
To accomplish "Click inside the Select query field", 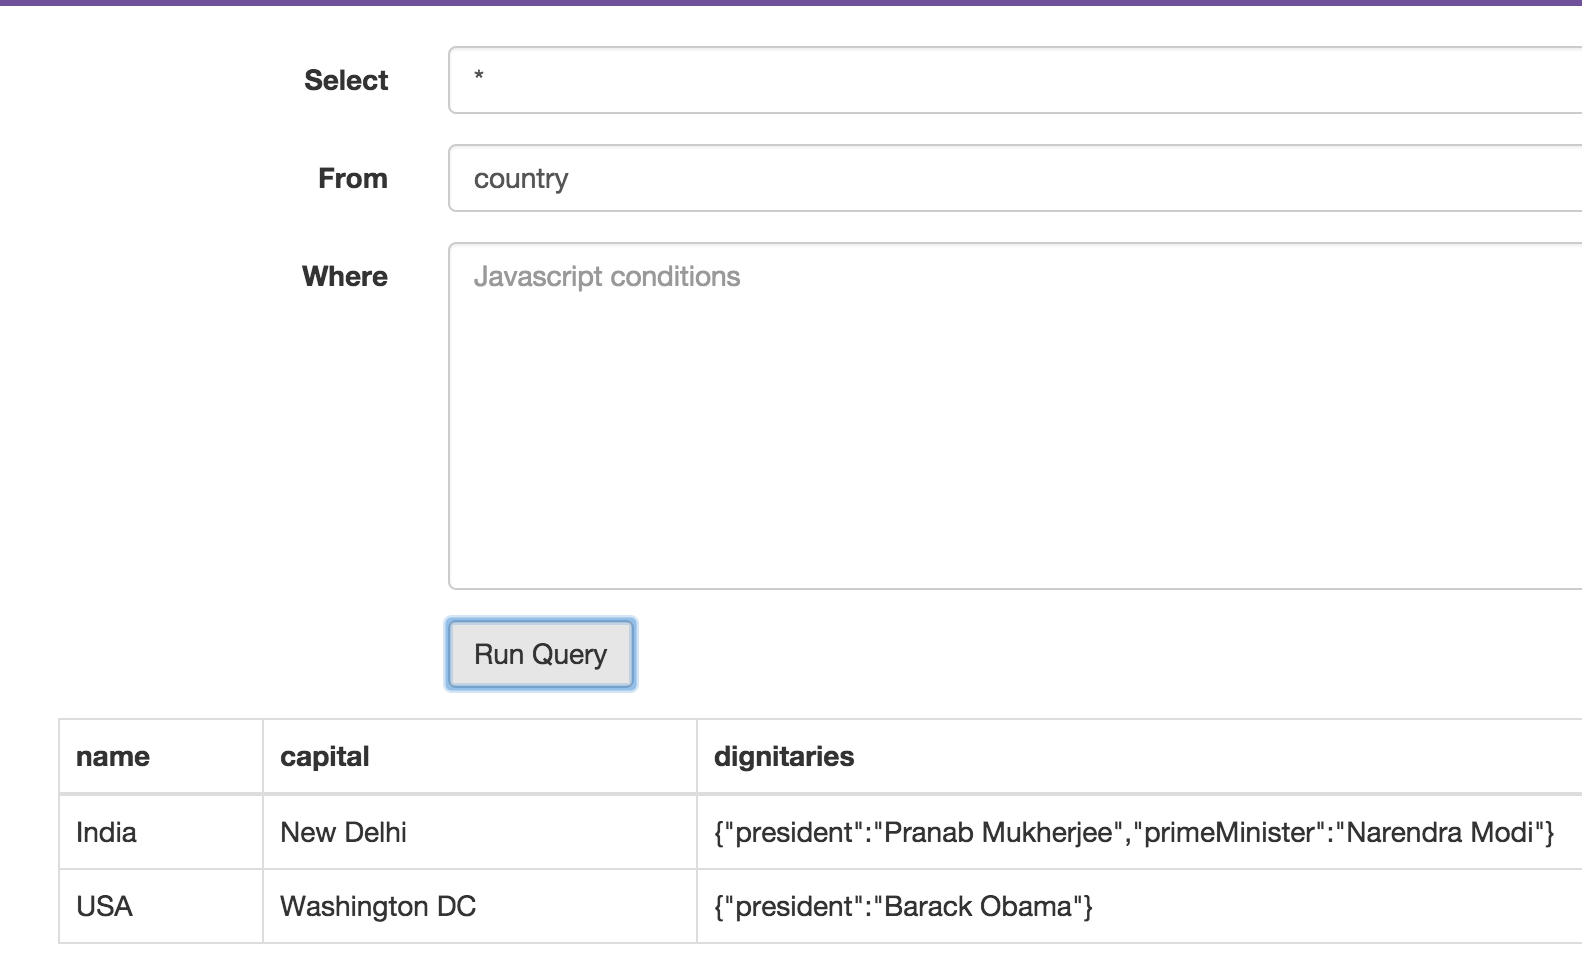I will pos(800,80).
